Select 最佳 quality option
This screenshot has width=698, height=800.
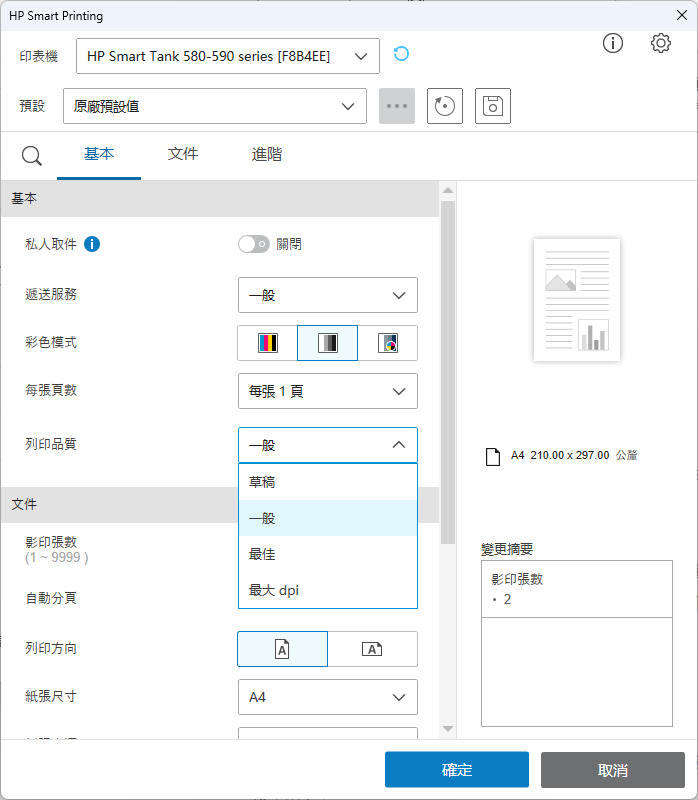coord(328,554)
